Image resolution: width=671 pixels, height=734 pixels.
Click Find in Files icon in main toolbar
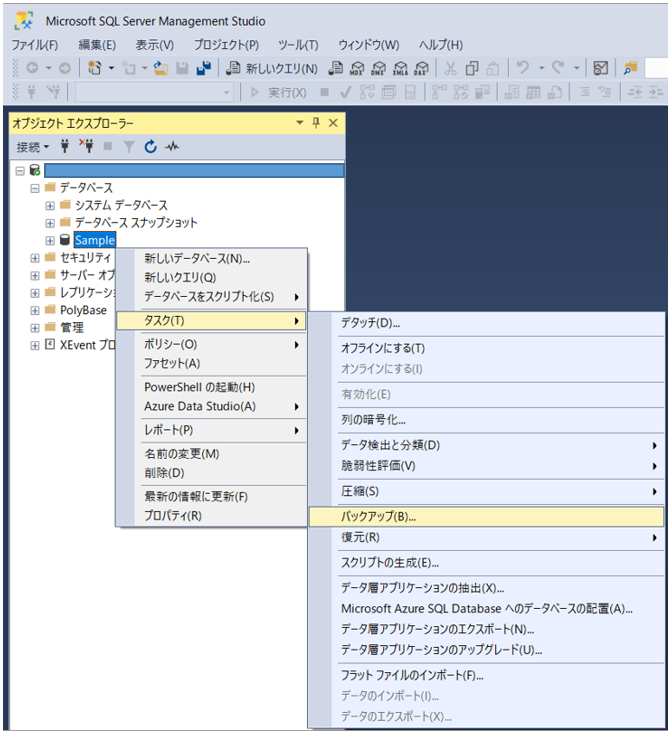630,68
